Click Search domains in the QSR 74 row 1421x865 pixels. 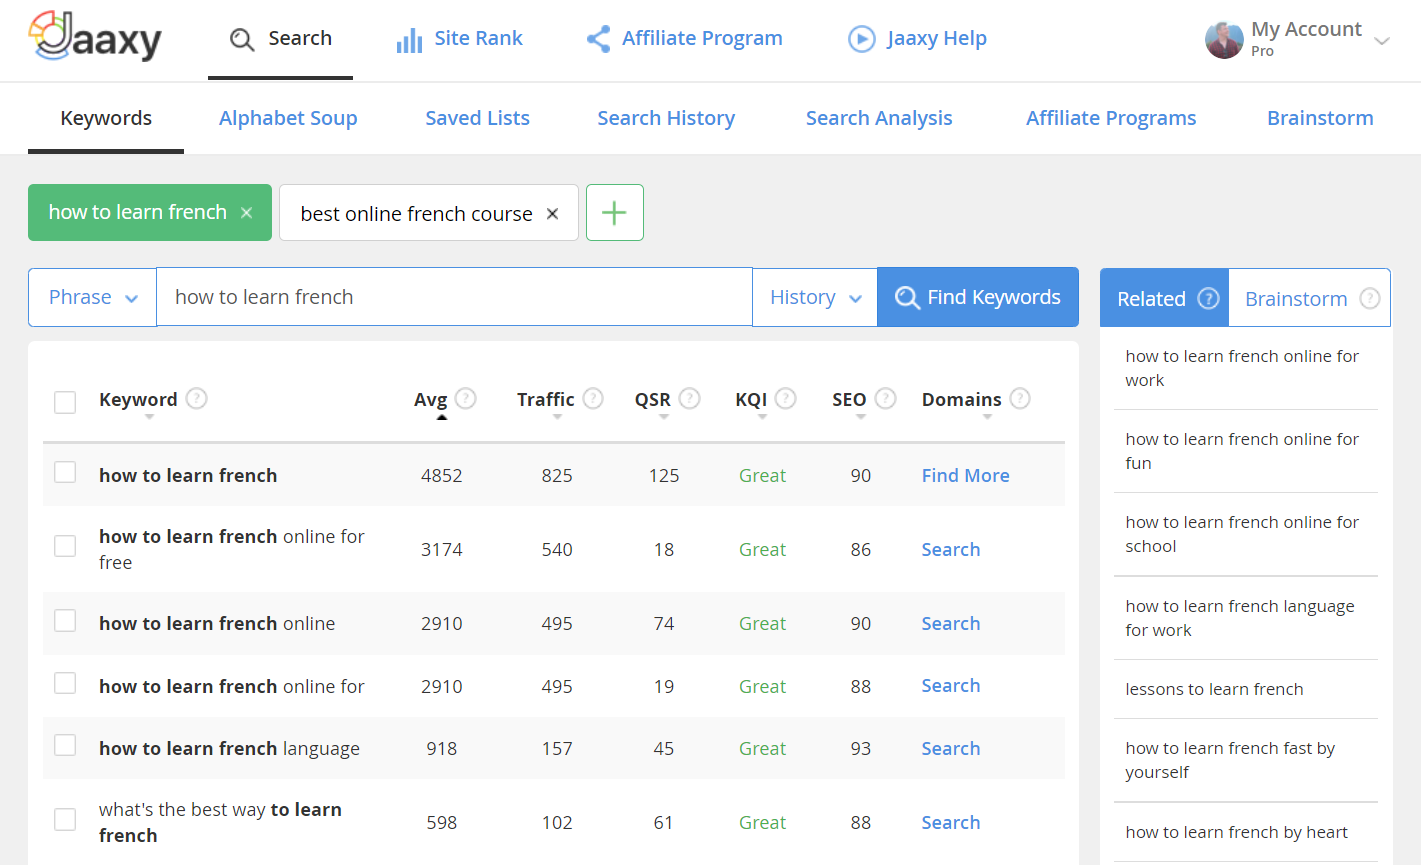tap(951, 623)
